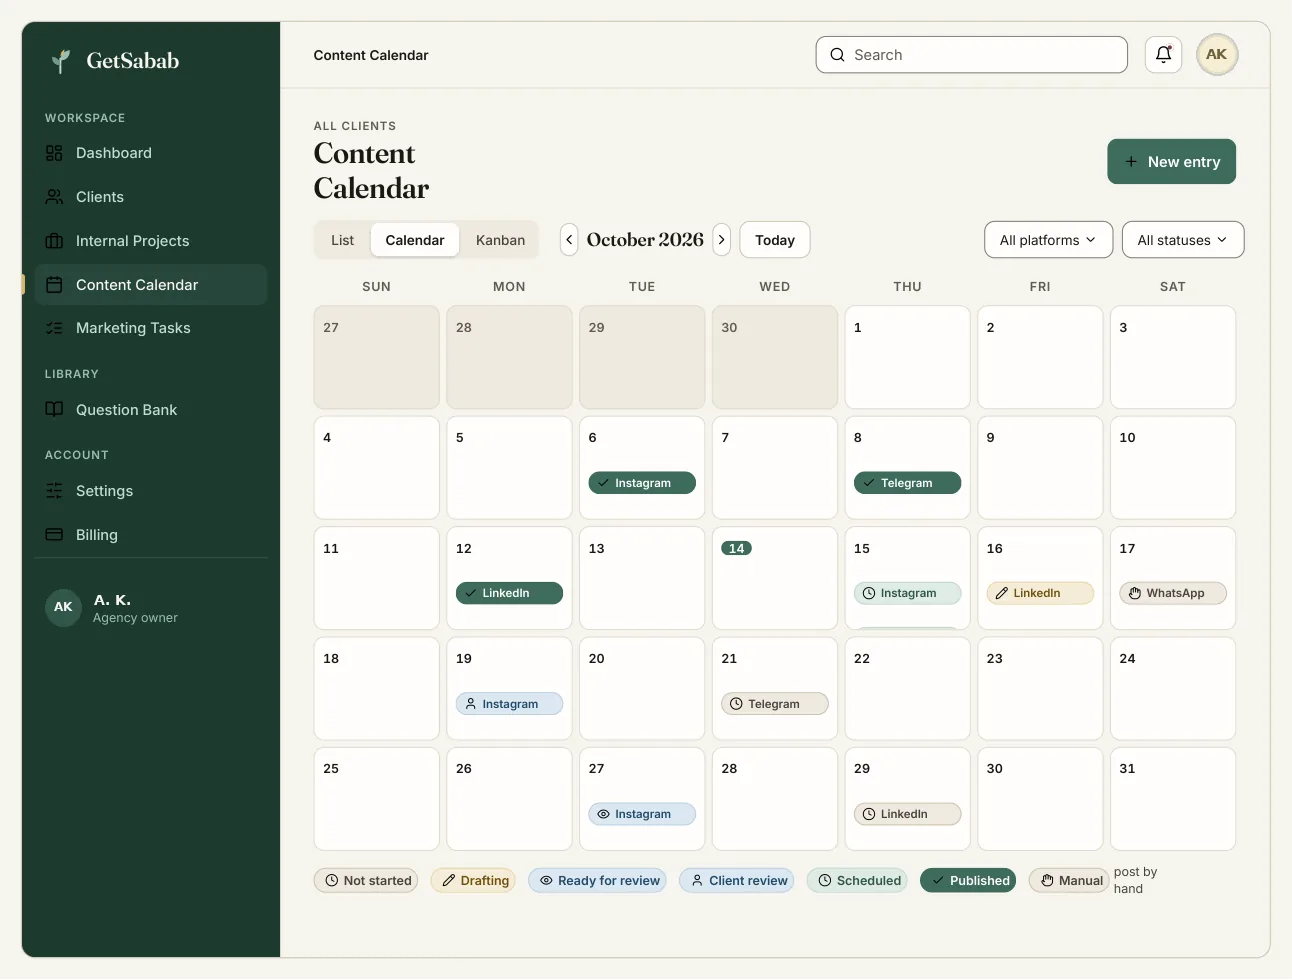Image resolution: width=1292 pixels, height=980 pixels.
Task: Toggle the Not started status legend chip
Action: 366,881
